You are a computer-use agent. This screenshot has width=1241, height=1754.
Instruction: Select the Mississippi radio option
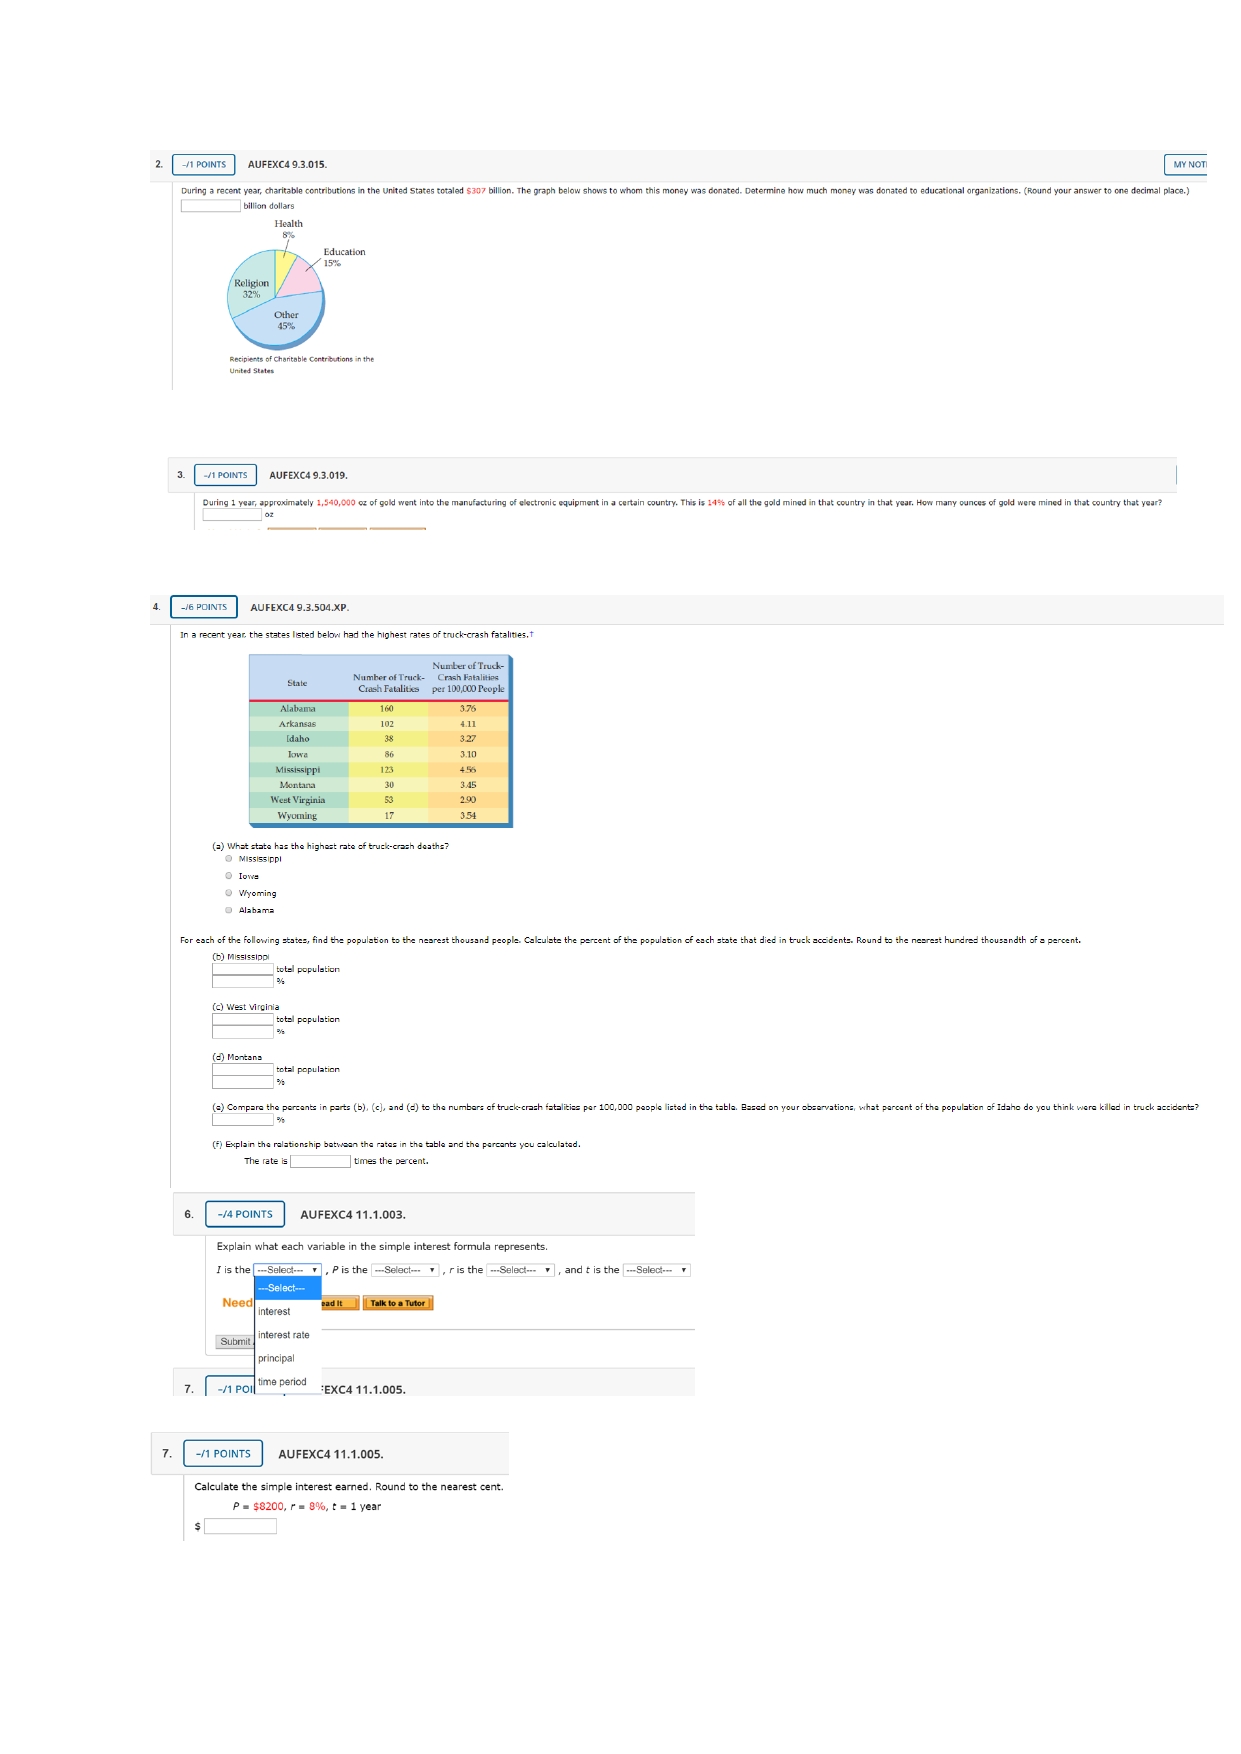pyautogui.click(x=229, y=859)
